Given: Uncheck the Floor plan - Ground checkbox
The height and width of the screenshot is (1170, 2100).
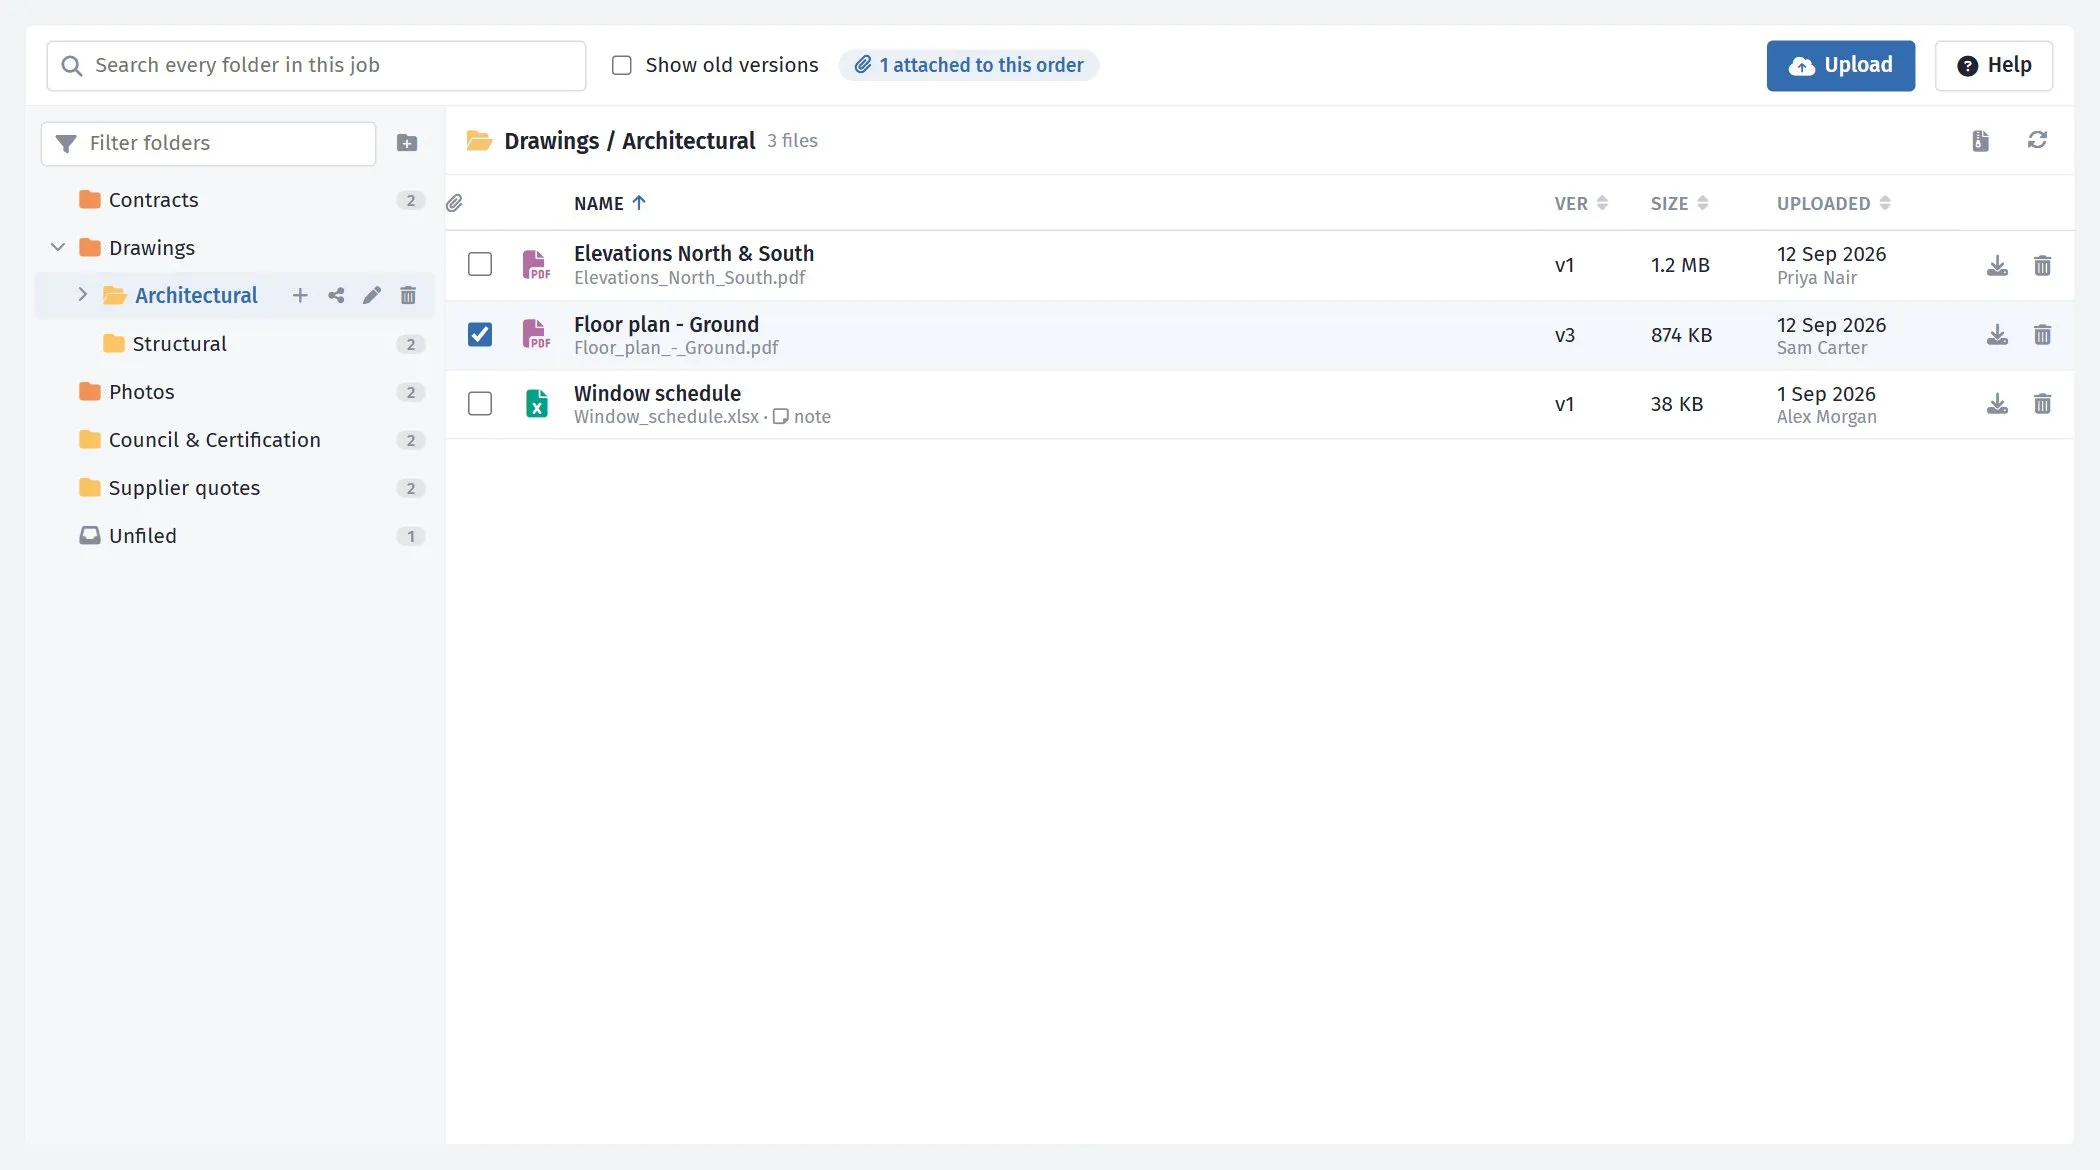Looking at the screenshot, I should [x=480, y=334].
